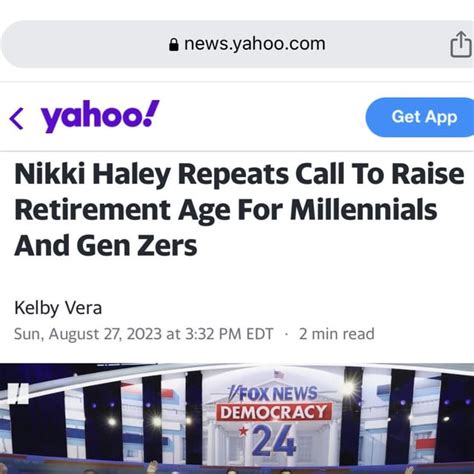Click the red DEMOCRACY banner in photo

pos(274,412)
